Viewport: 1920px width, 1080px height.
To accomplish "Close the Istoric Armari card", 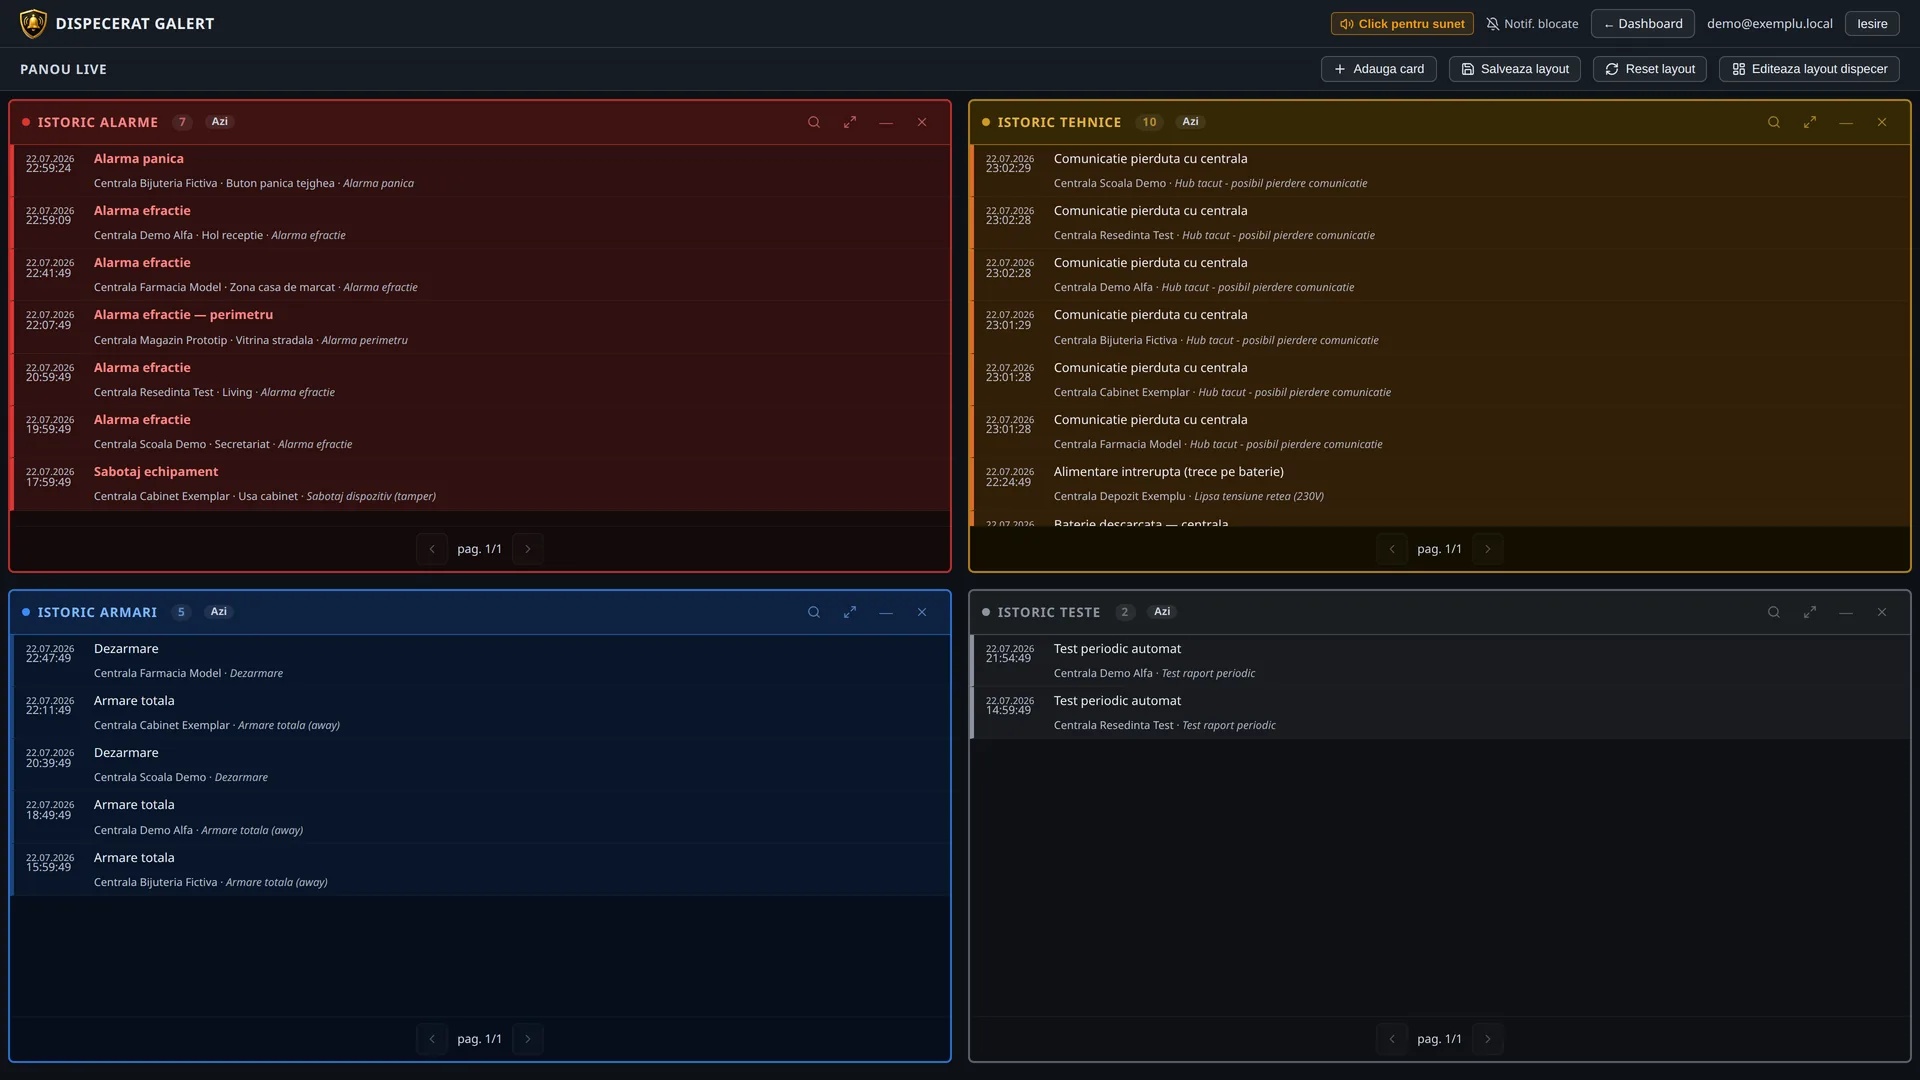I will tap(922, 612).
